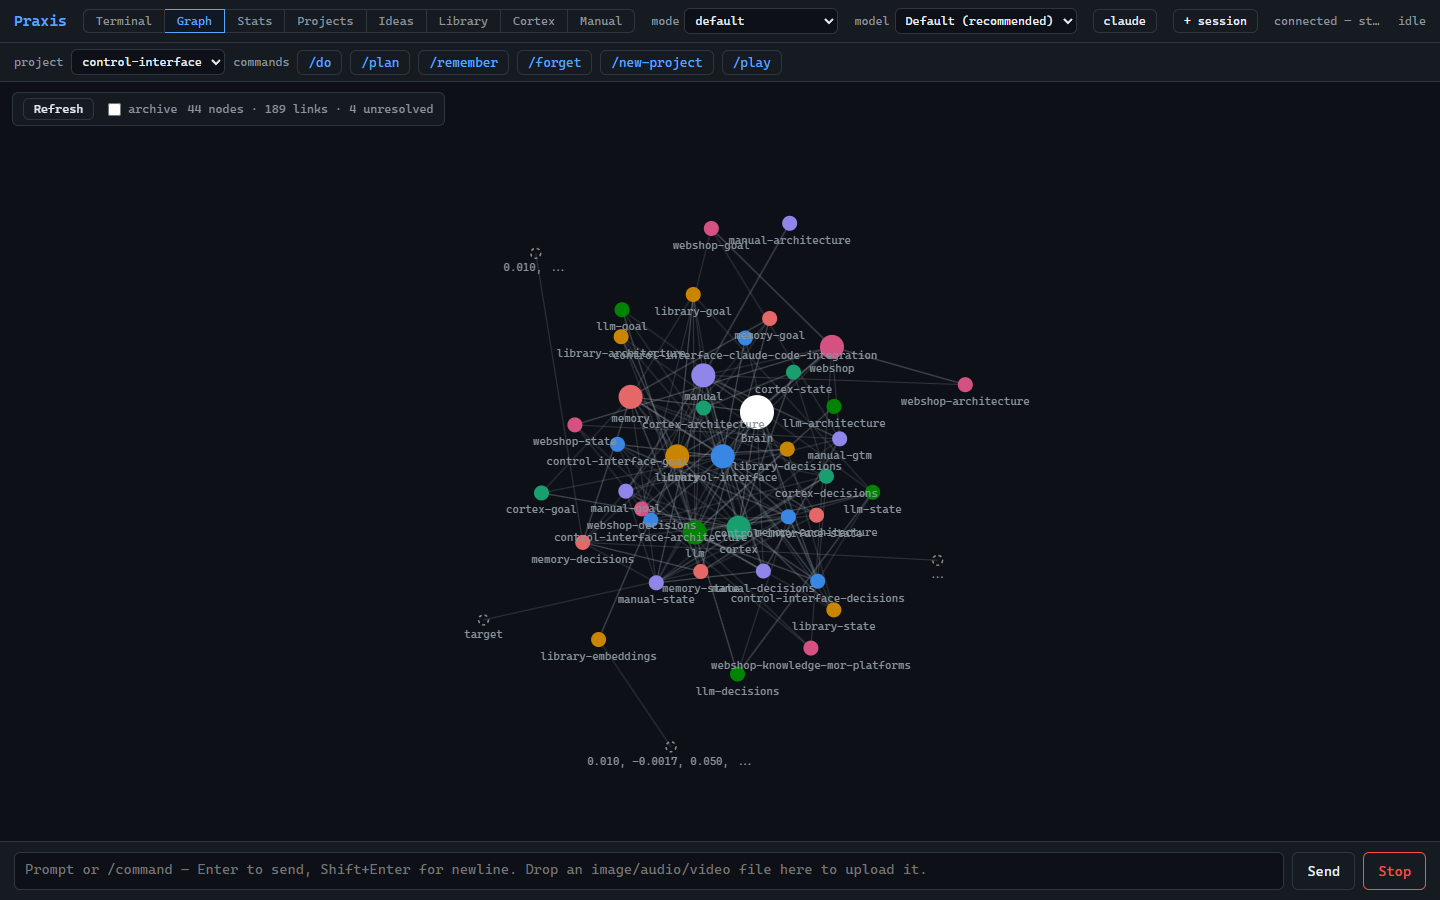The height and width of the screenshot is (900, 1440).
Task: Select the llm-state node
Action: pos(872,492)
